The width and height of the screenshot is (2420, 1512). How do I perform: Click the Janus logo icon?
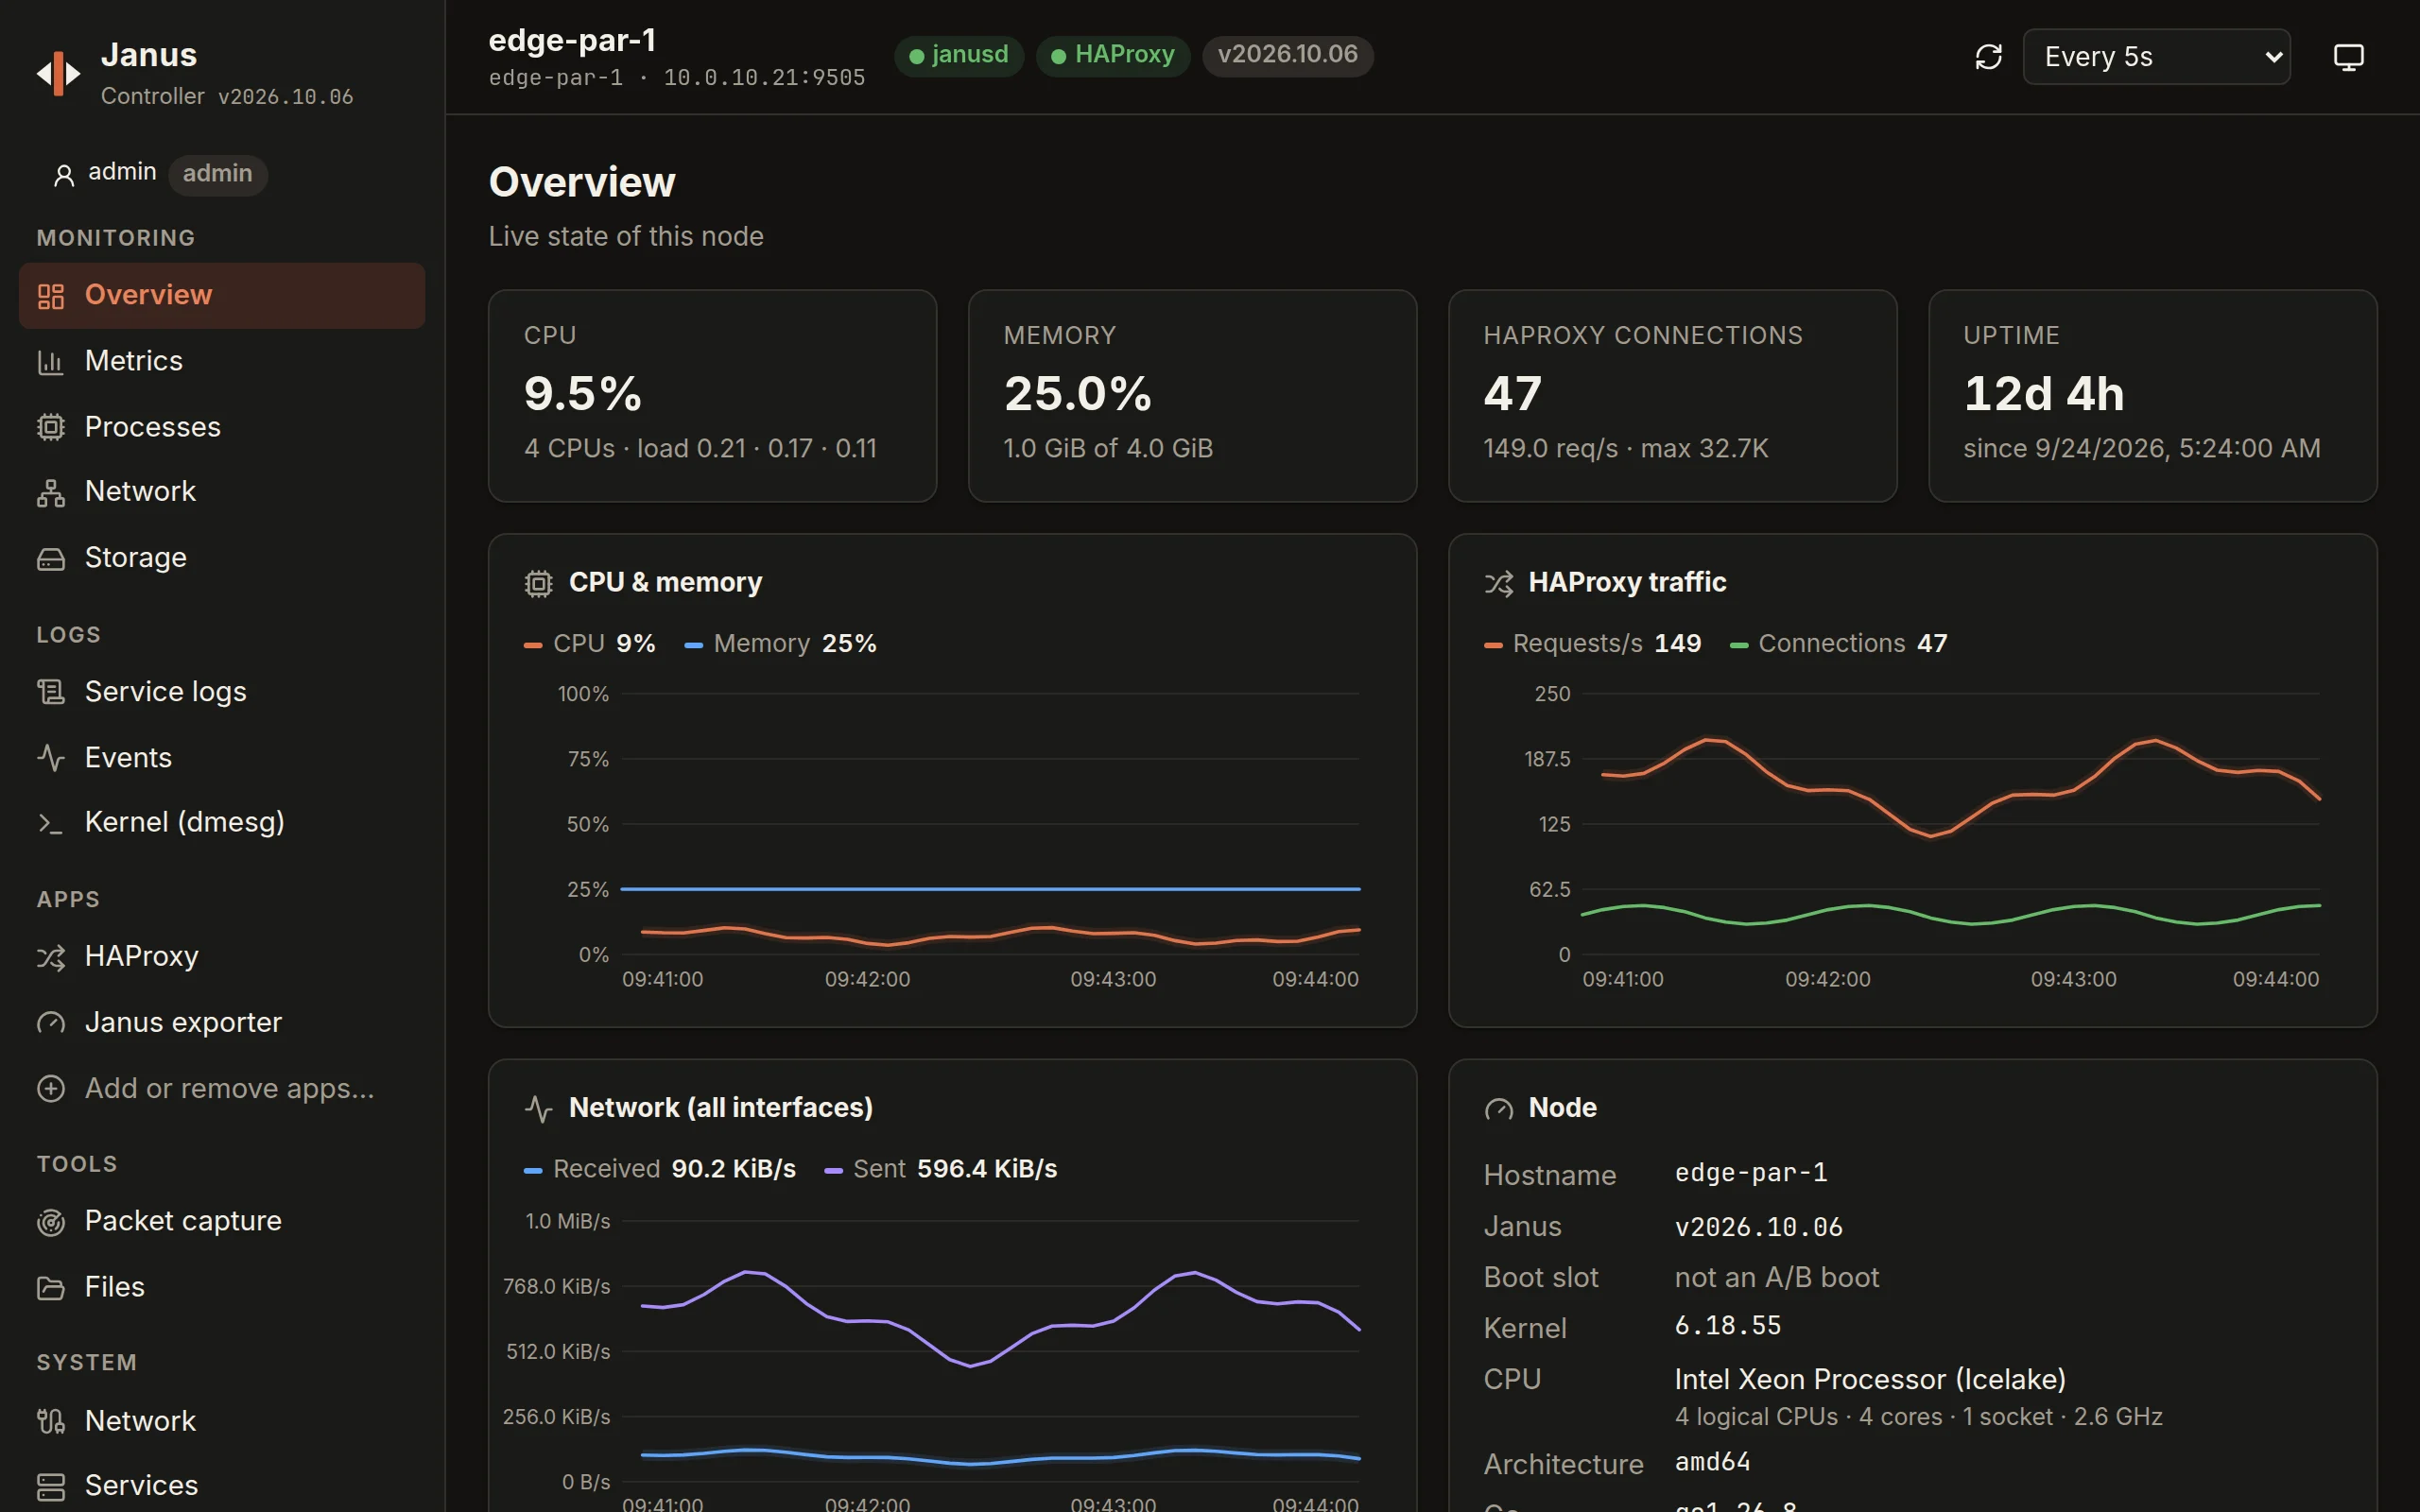58,74
